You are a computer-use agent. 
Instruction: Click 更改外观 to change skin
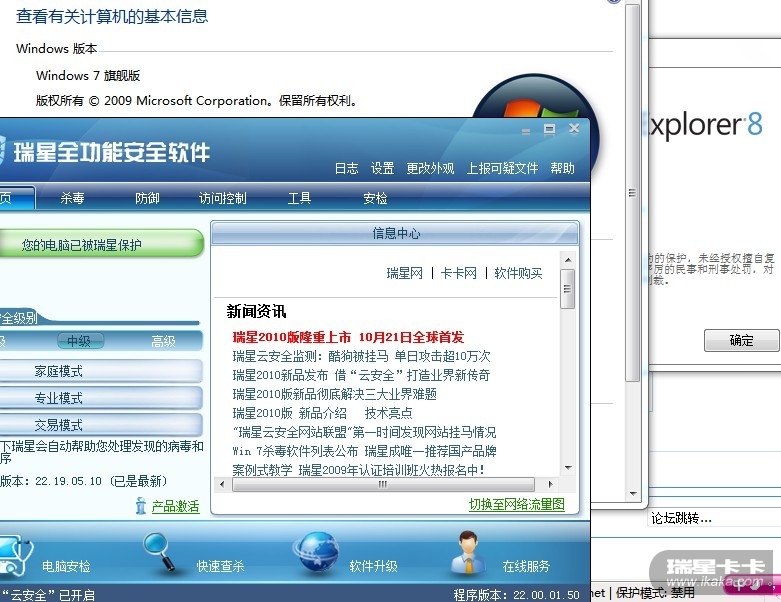(x=430, y=168)
